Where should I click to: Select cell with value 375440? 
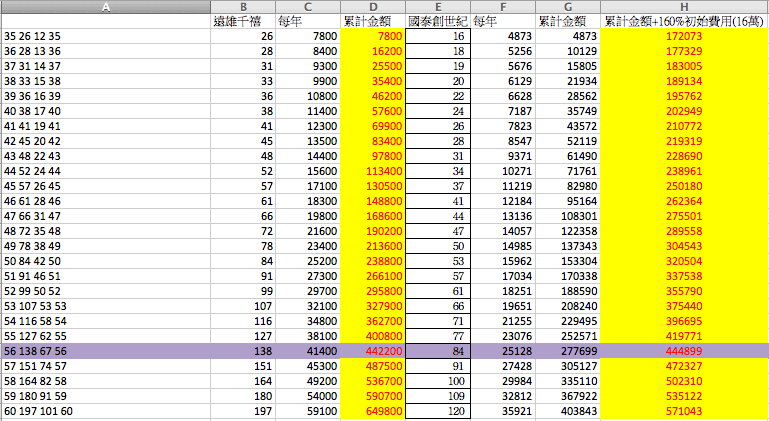point(684,306)
